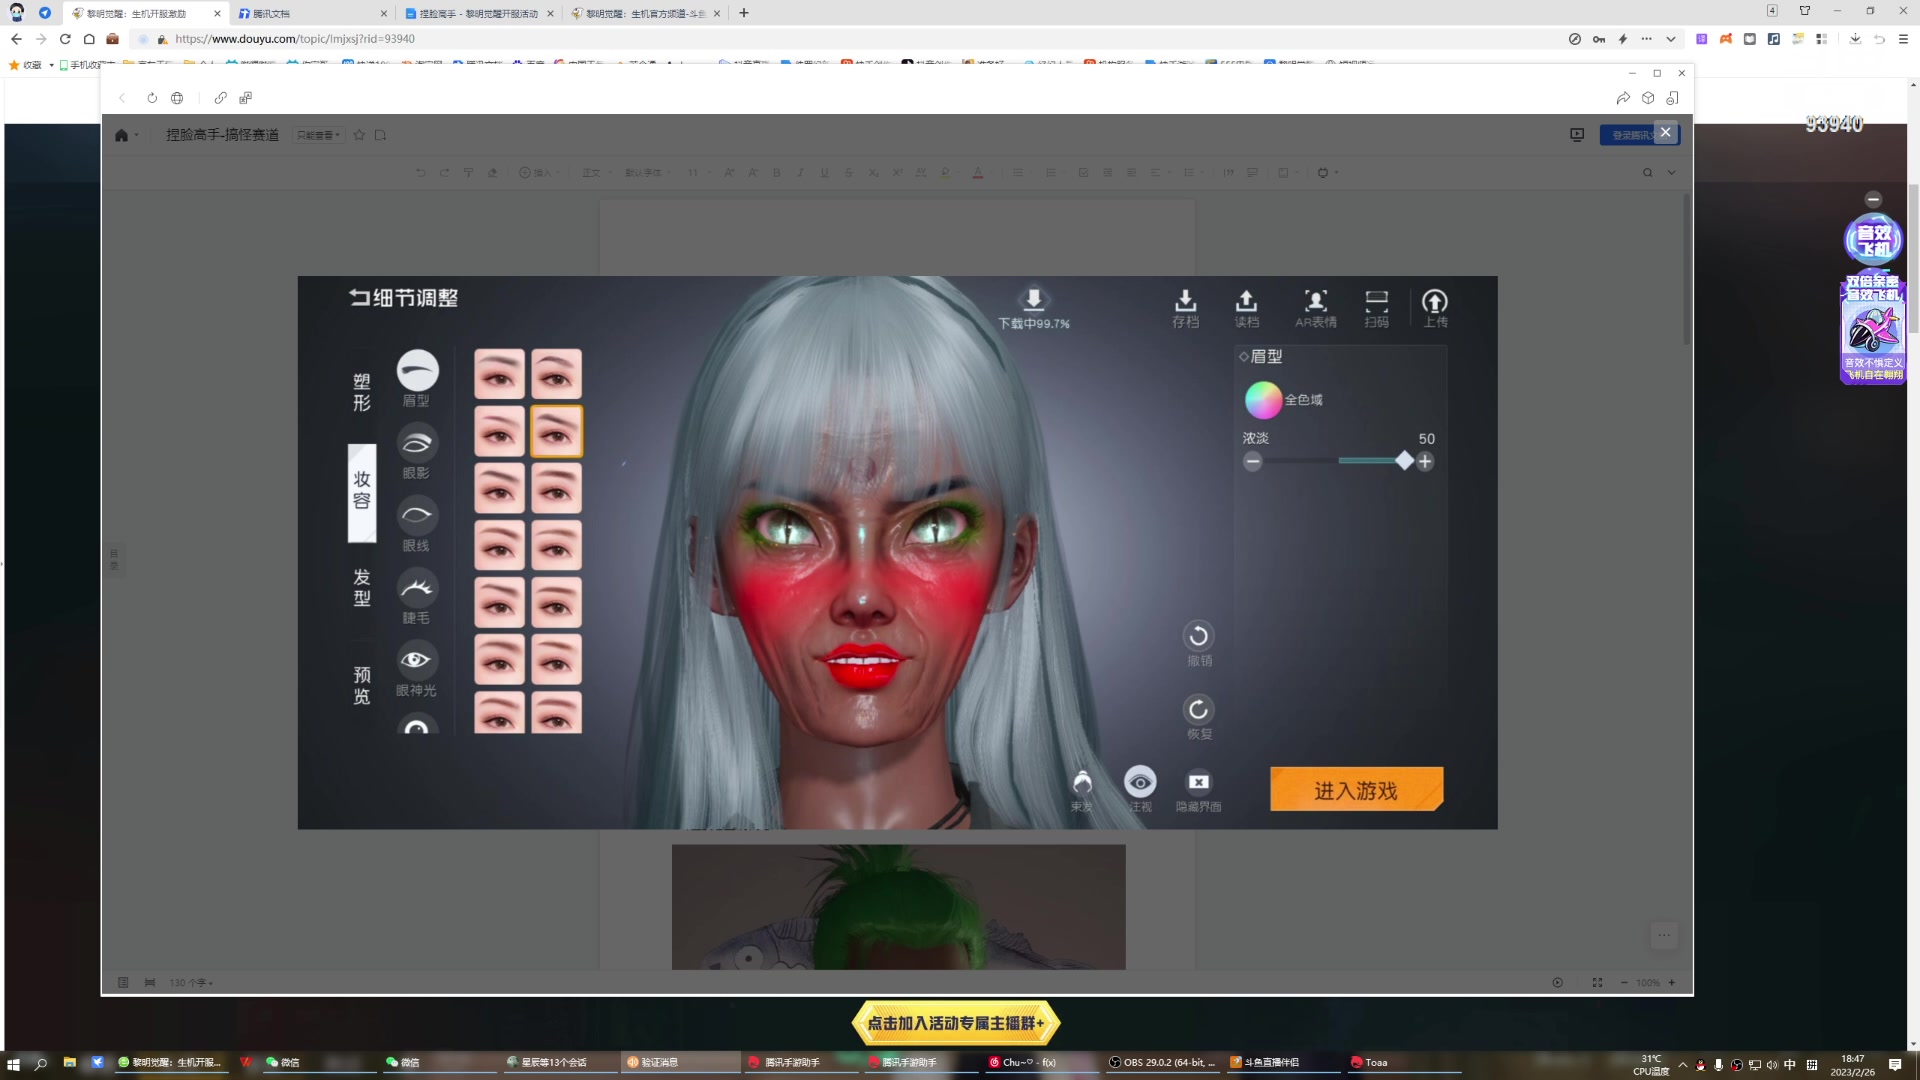This screenshot has height=1080, width=1920.
Task: Select the 眉型 eyebrow category icon
Action: pyautogui.click(x=417, y=371)
